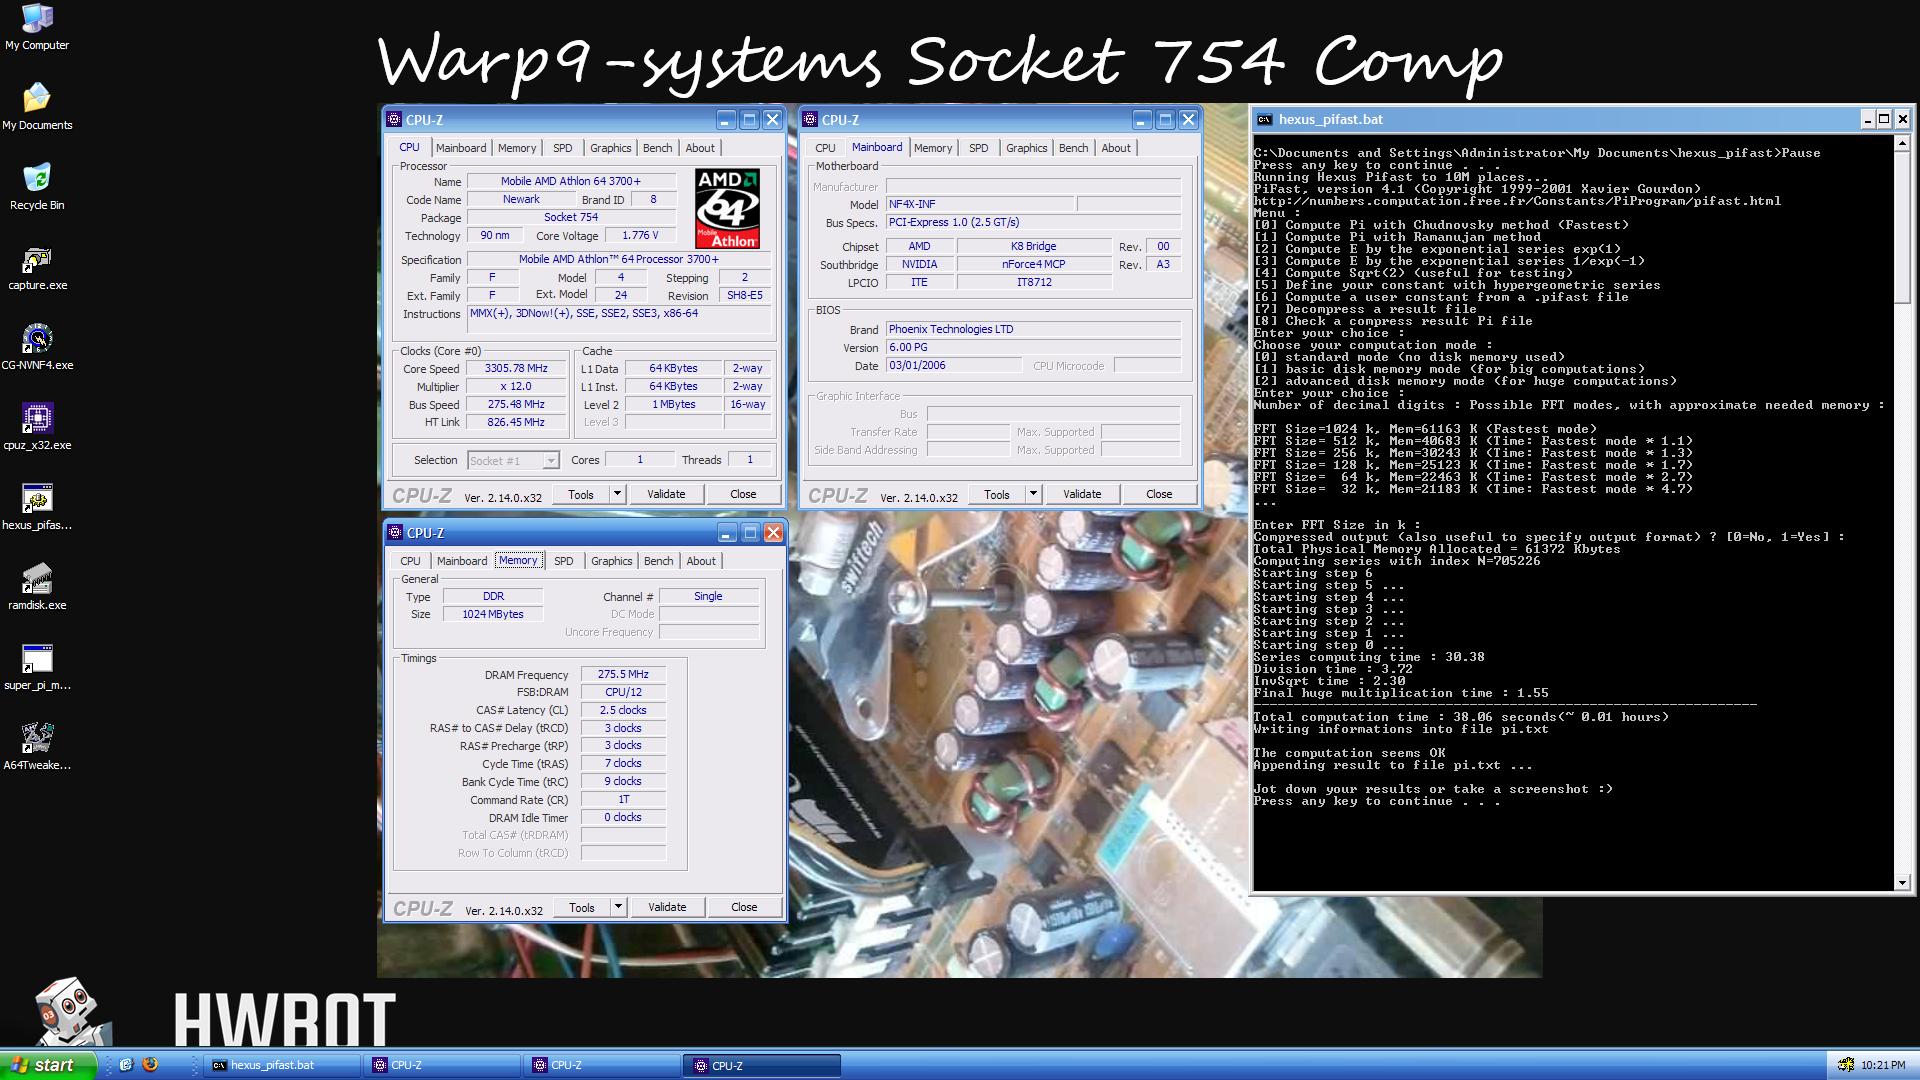Click Close button in CPU window

(x=743, y=494)
